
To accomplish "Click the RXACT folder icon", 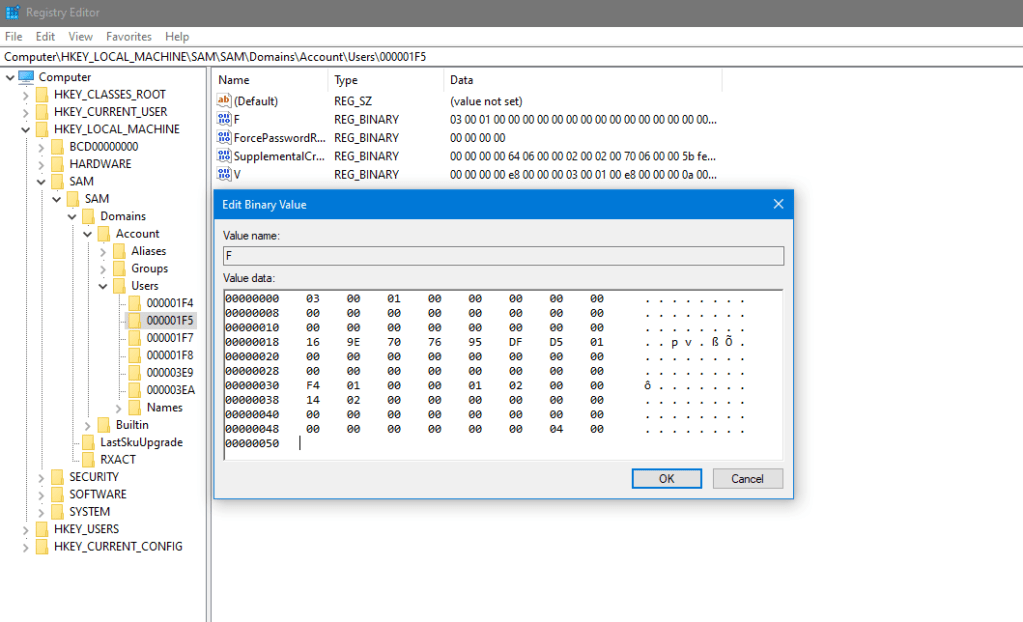I will click(x=87, y=459).
